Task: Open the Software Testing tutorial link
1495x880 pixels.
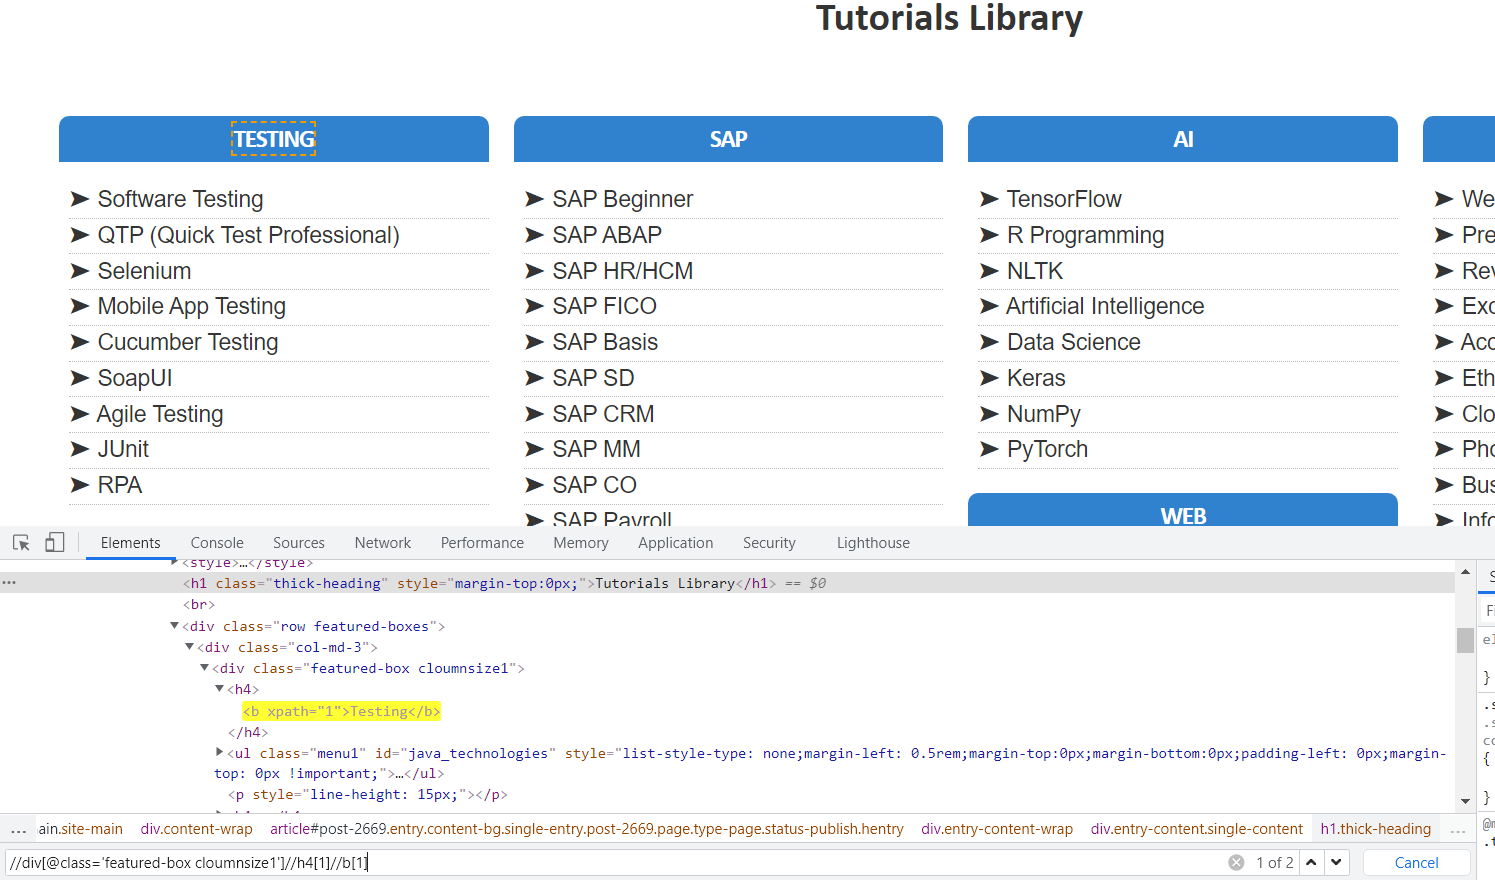Action: [180, 199]
